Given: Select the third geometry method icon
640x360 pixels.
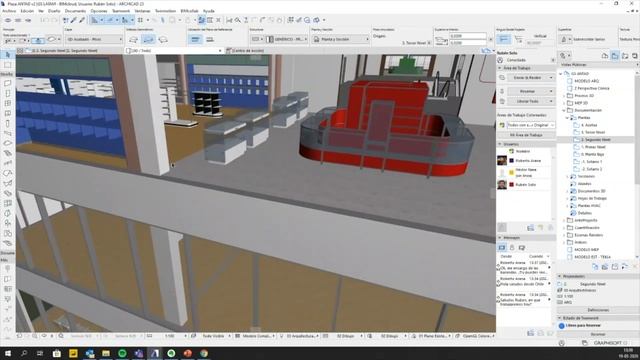Looking at the screenshot, I should (x=163, y=39).
